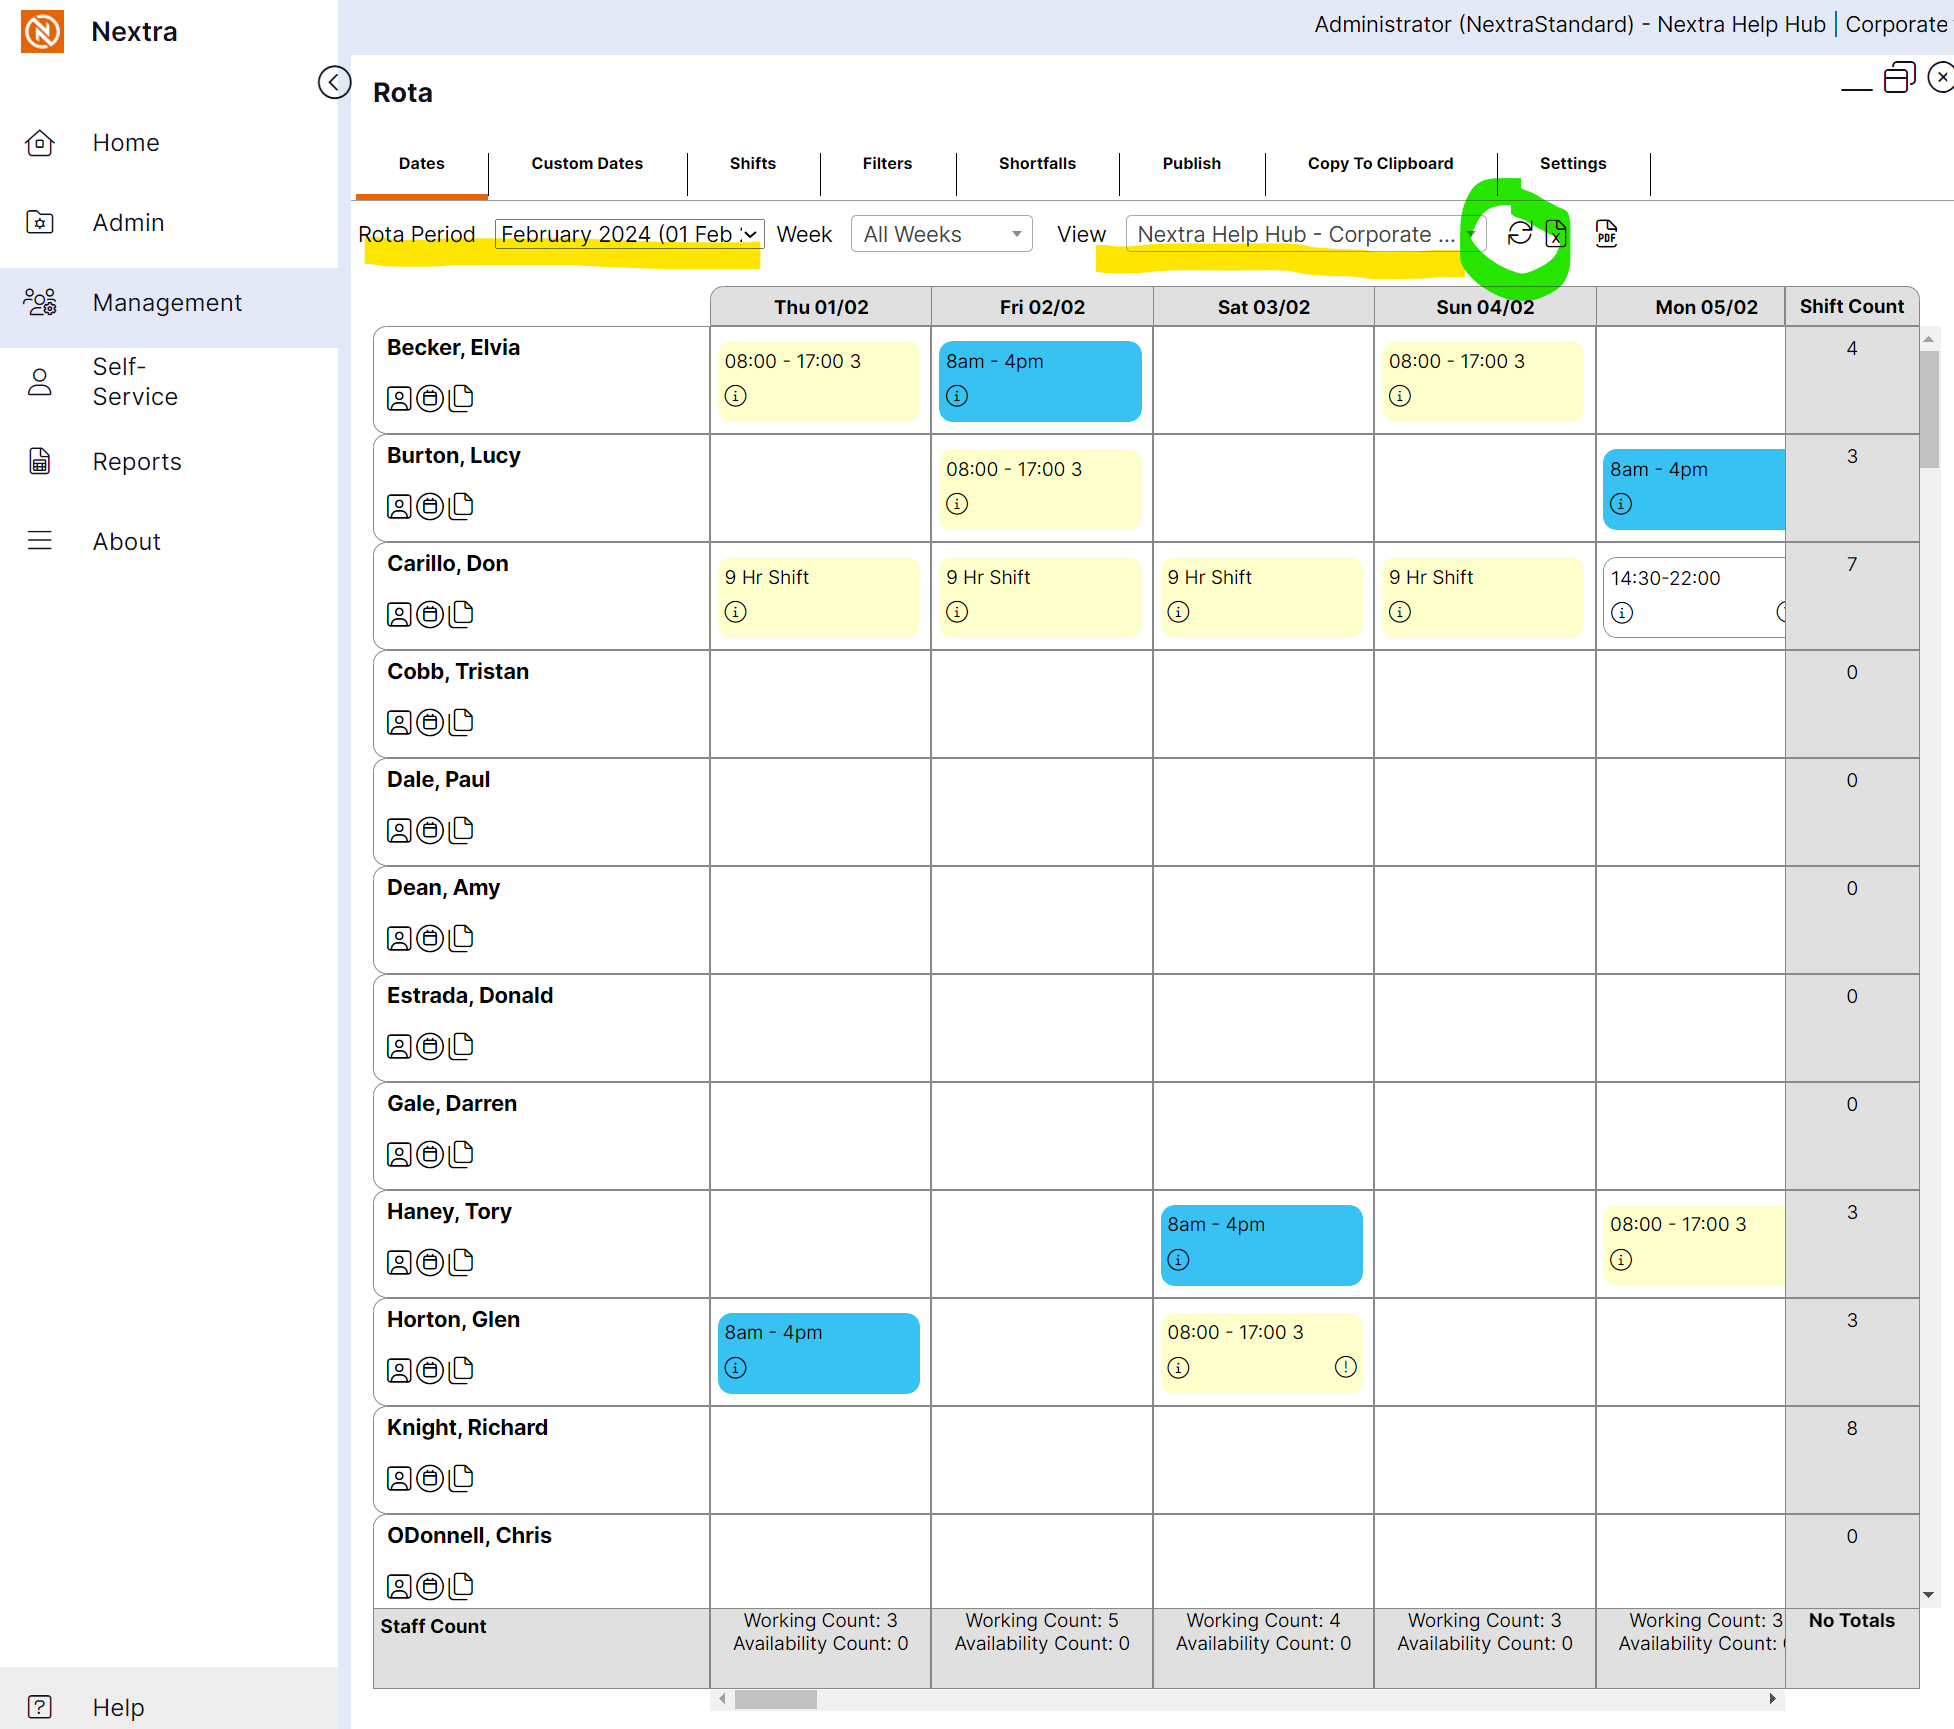
Task: Collapse the sidebar with the back arrow
Action: [334, 82]
